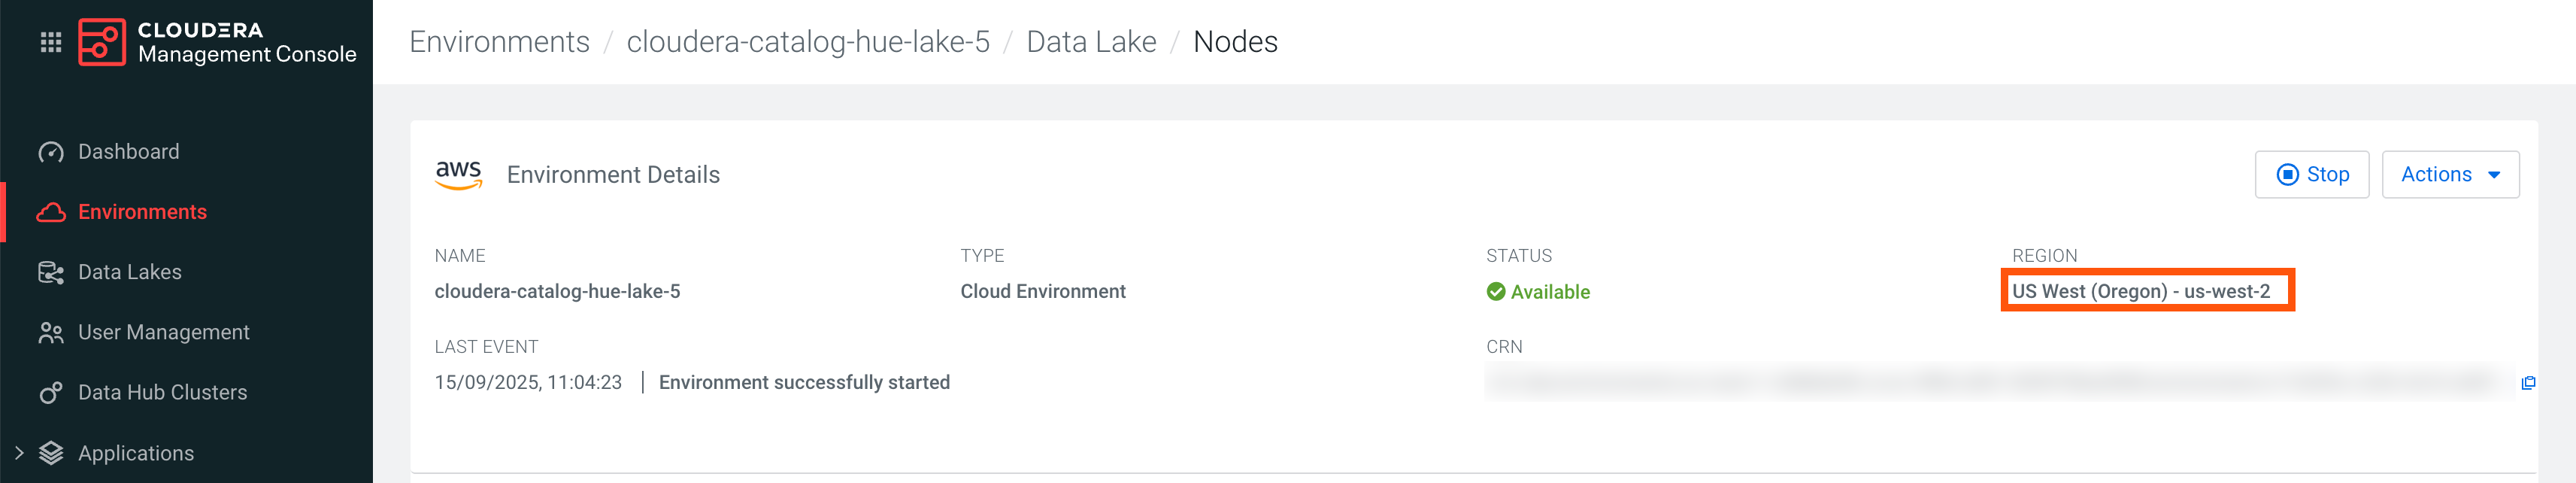Viewport: 2576px width, 483px height.
Task: Navigate to Data Lake breadcrumb
Action: point(1090,42)
